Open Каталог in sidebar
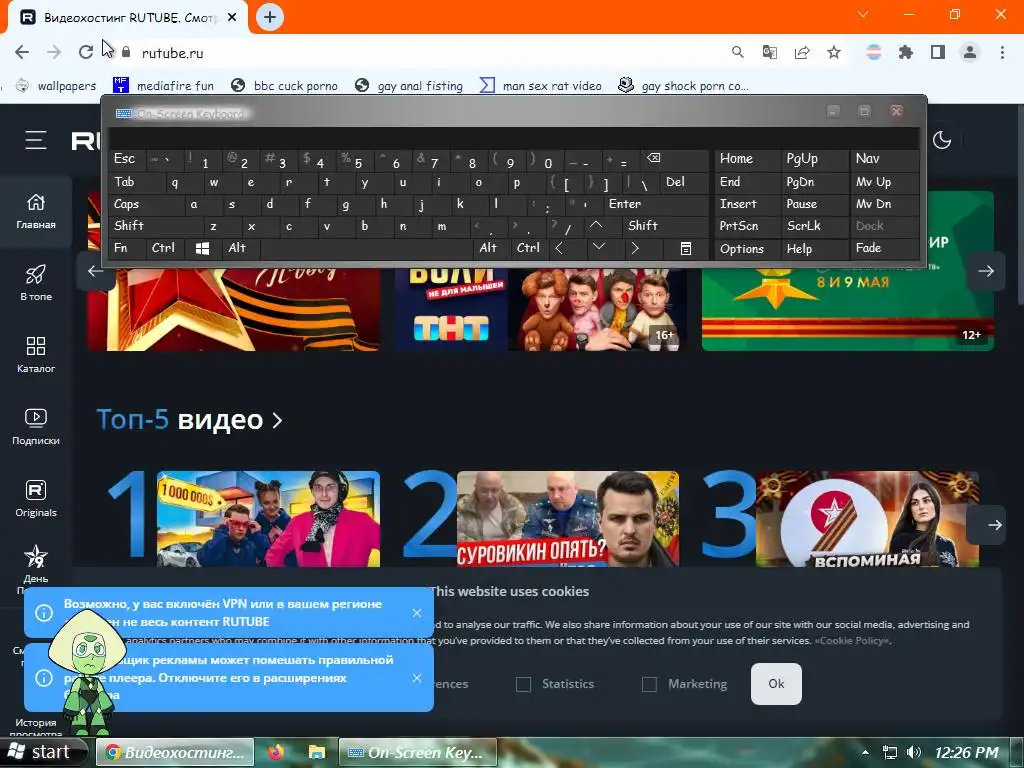1024x768 pixels. pos(36,355)
